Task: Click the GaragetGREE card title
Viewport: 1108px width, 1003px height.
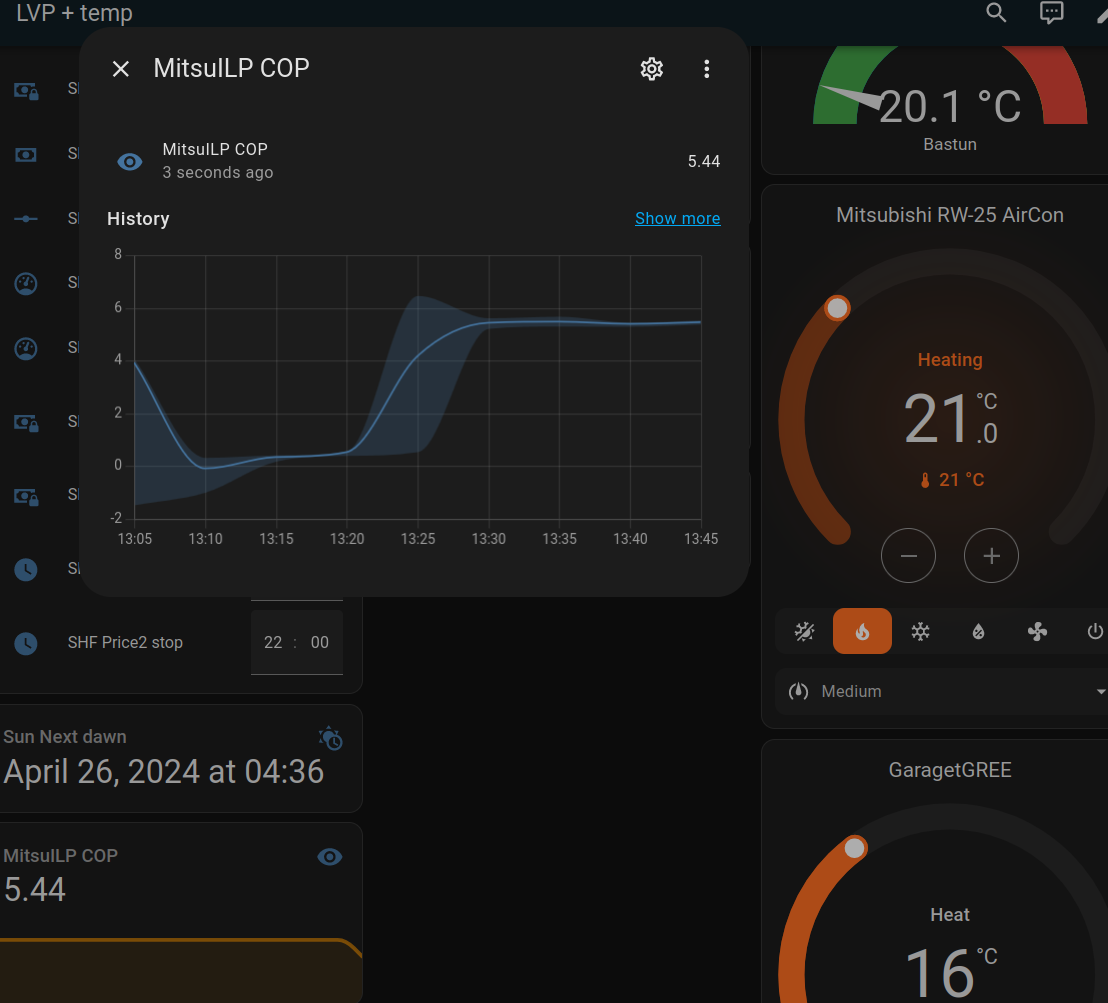Action: tap(950, 770)
